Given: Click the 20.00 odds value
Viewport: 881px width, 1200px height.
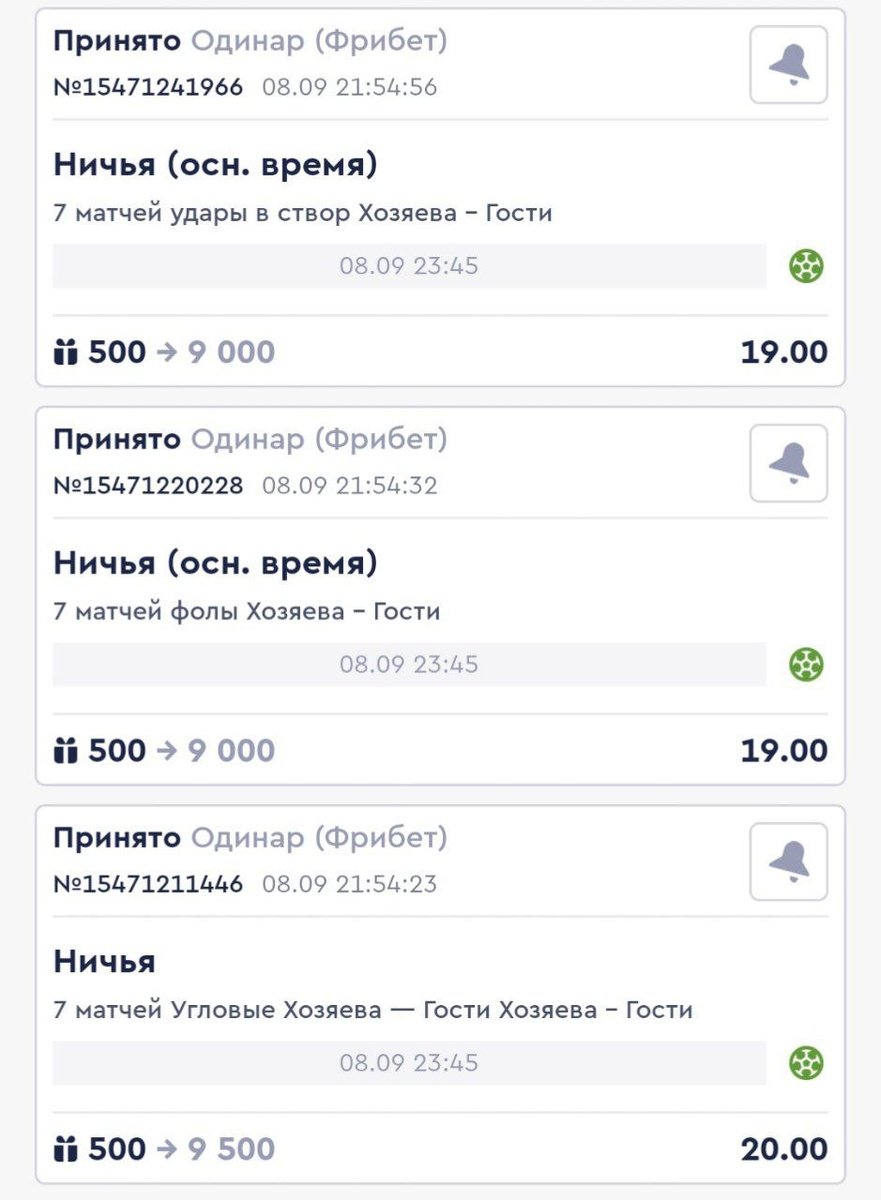Looking at the screenshot, I should [784, 1149].
